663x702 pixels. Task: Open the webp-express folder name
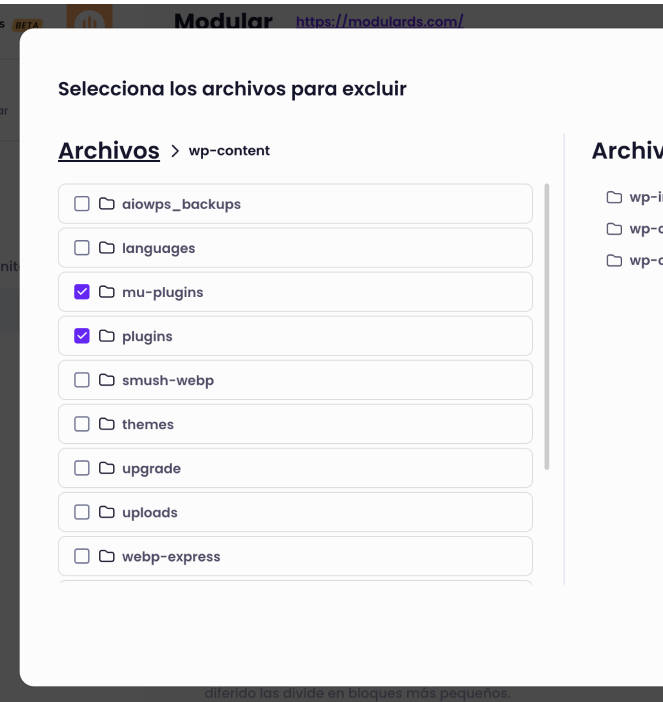(x=171, y=557)
